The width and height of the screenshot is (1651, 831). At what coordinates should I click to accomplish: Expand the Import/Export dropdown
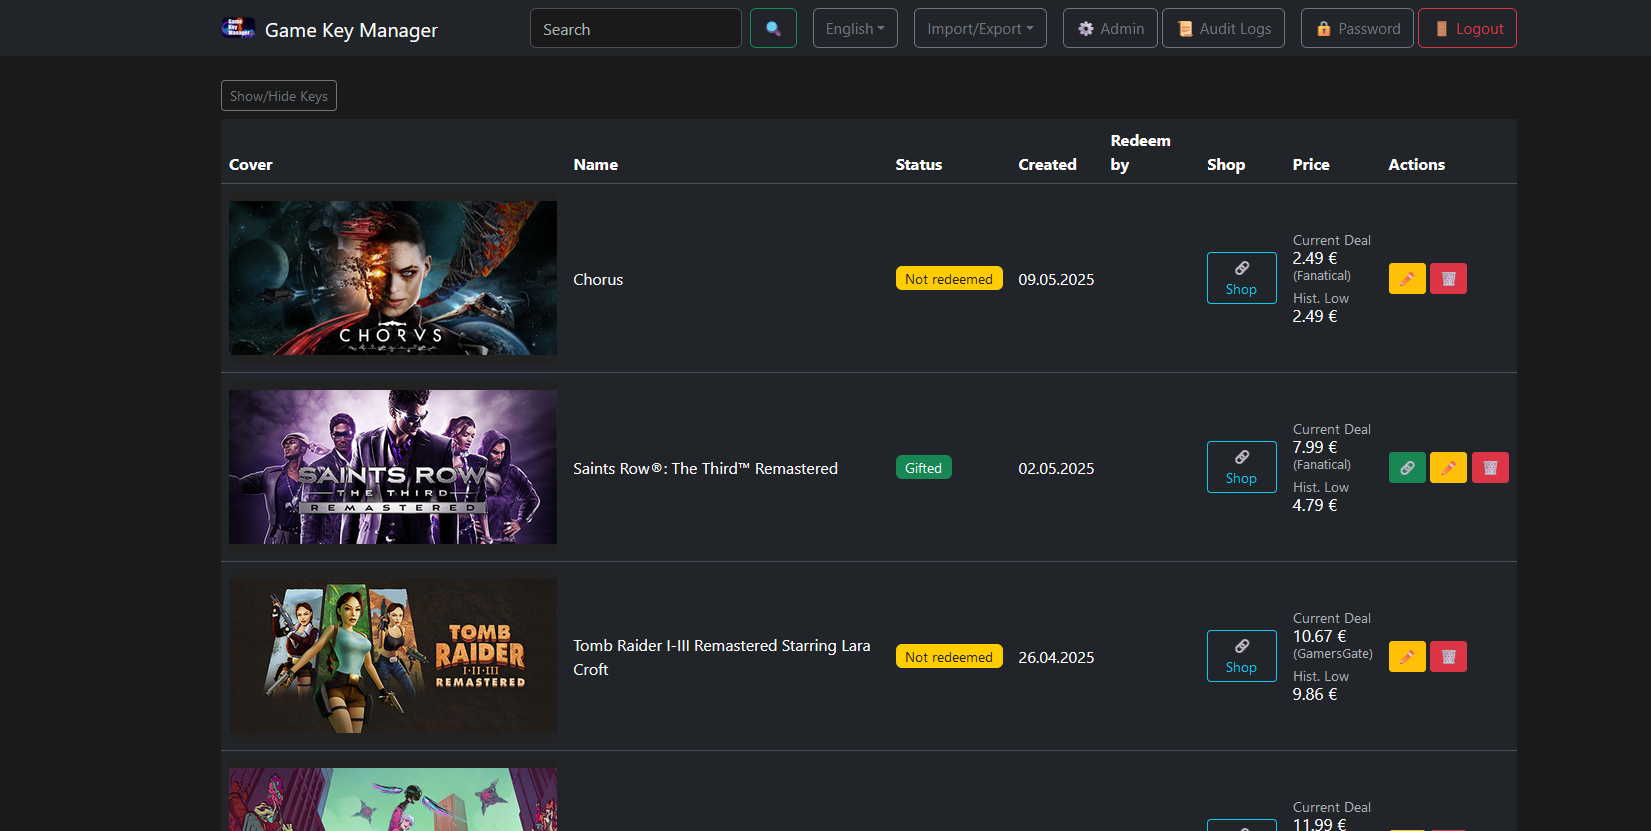pyautogui.click(x=980, y=29)
